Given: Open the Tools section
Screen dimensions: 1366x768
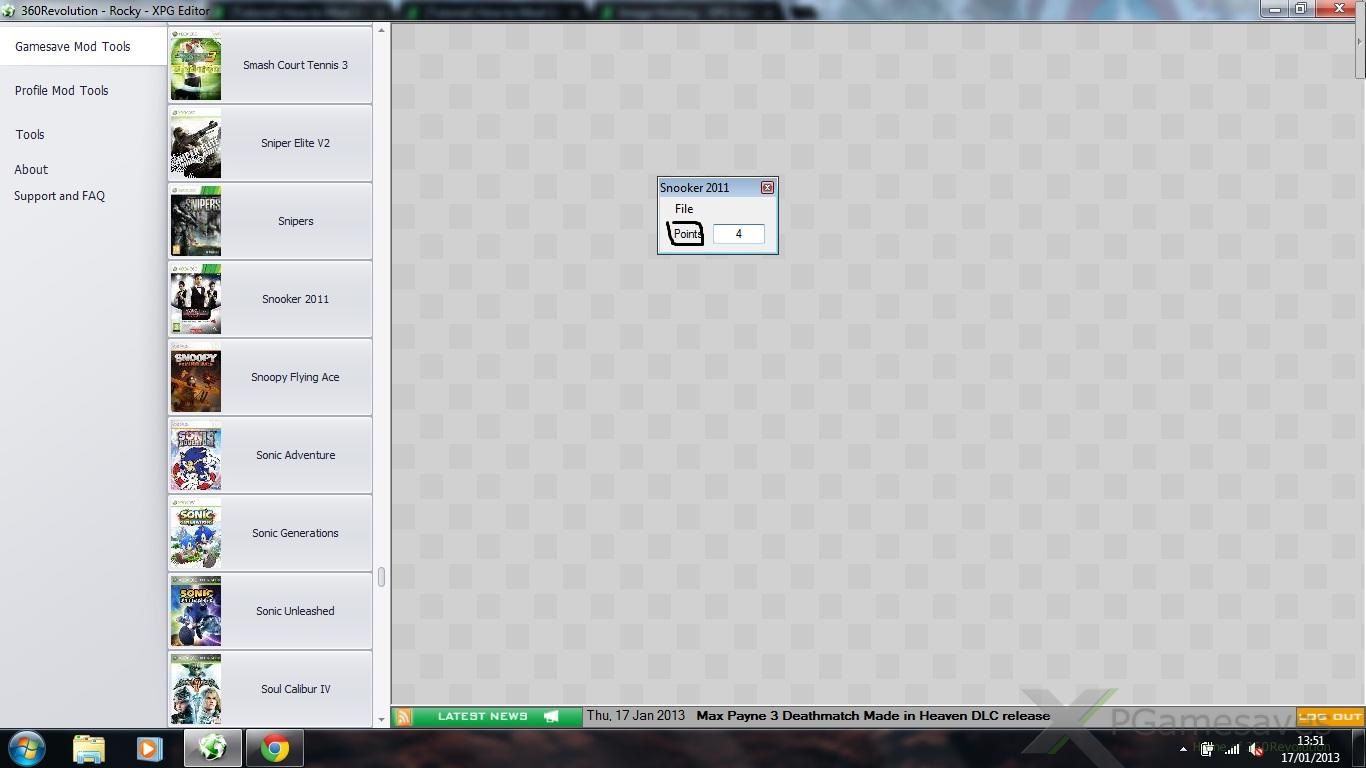Looking at the screenshot, I should (30, 135).
